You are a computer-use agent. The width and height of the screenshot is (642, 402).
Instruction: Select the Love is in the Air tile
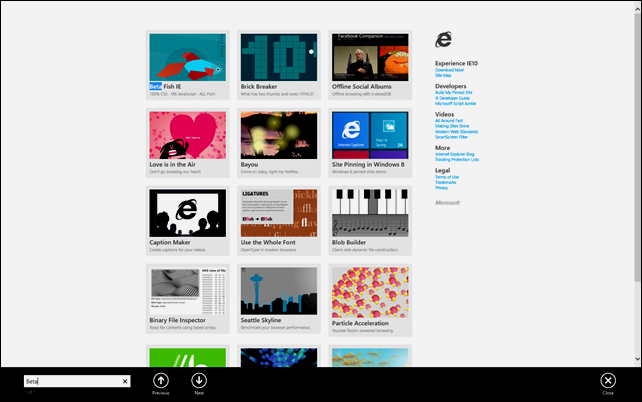187,135
